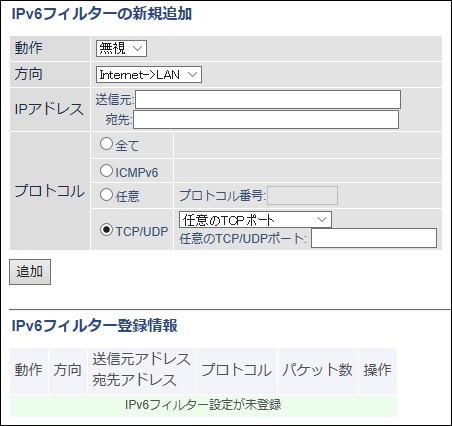Select the 任意 protocol radio button
This screenshot has width=452, height=426.
[x=106, y=195]
